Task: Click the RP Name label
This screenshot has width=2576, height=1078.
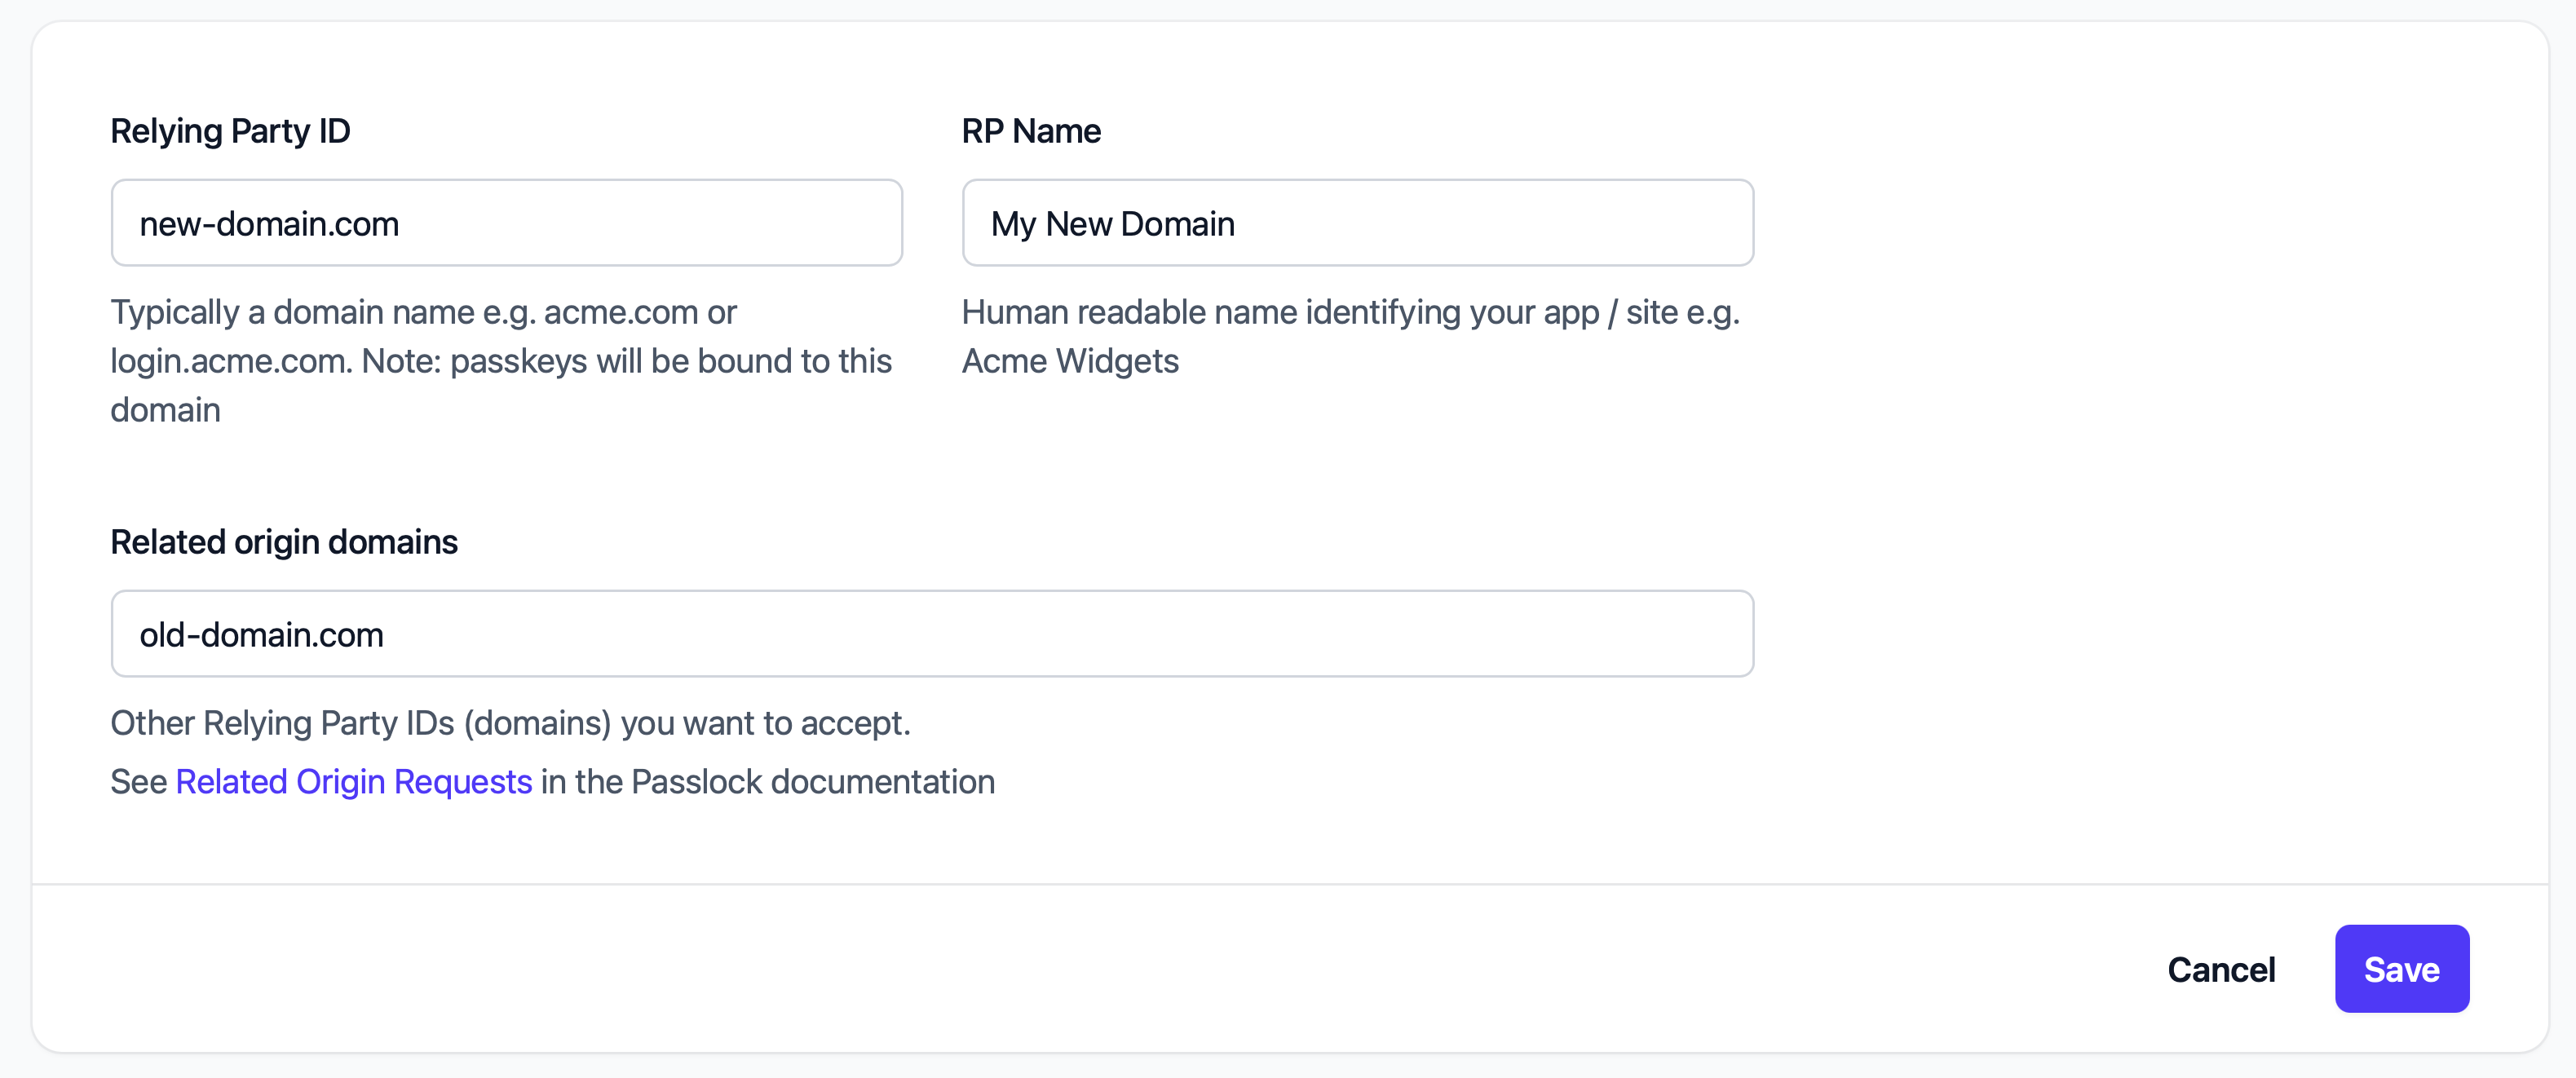Action: (x=1031, y=130)
